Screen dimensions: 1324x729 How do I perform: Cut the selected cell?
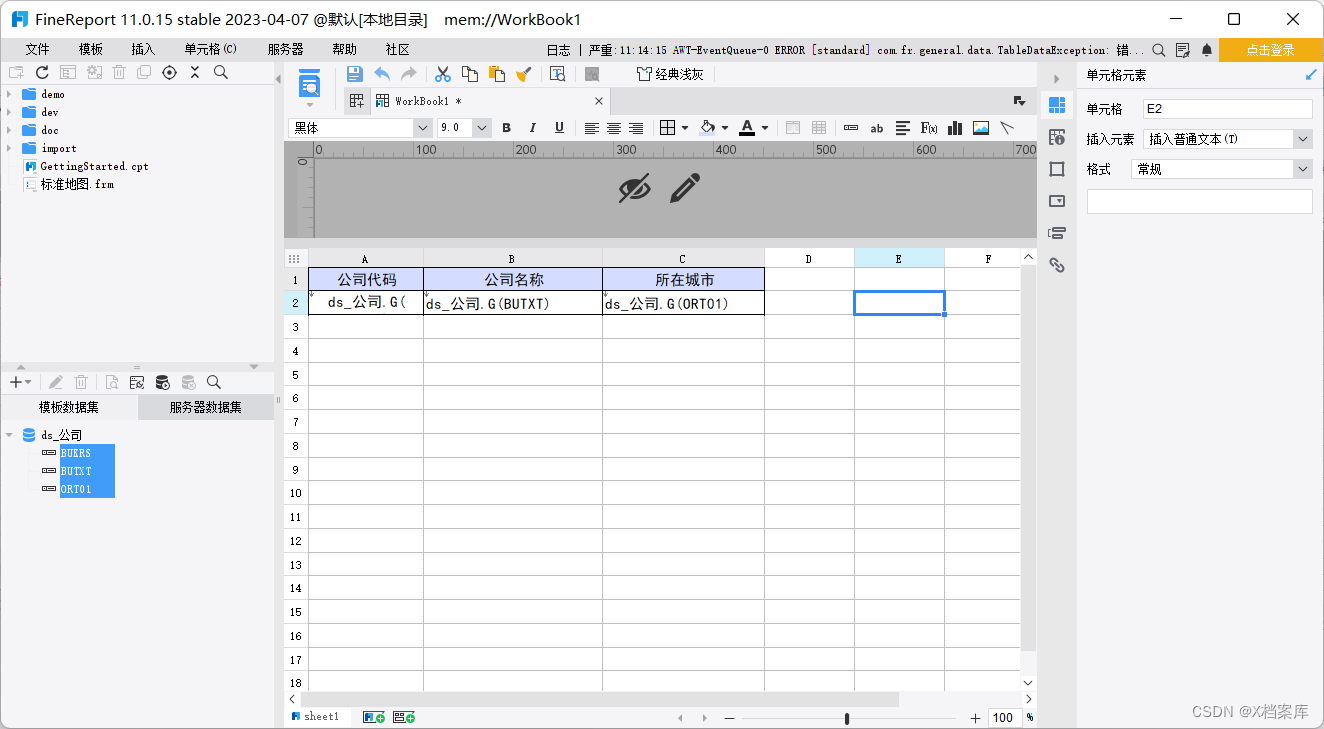(443, 74)
